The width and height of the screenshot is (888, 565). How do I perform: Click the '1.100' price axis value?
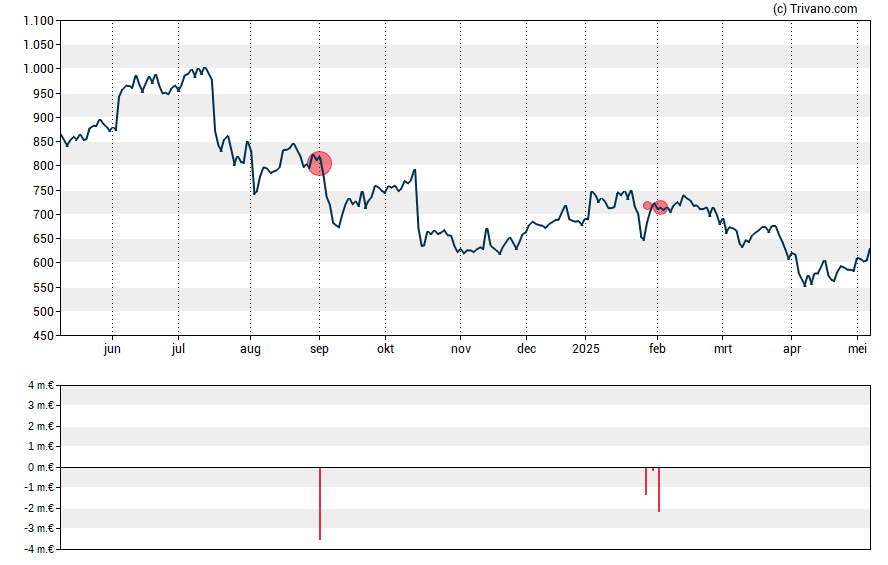pyautogui.click(x=39, y=21)
